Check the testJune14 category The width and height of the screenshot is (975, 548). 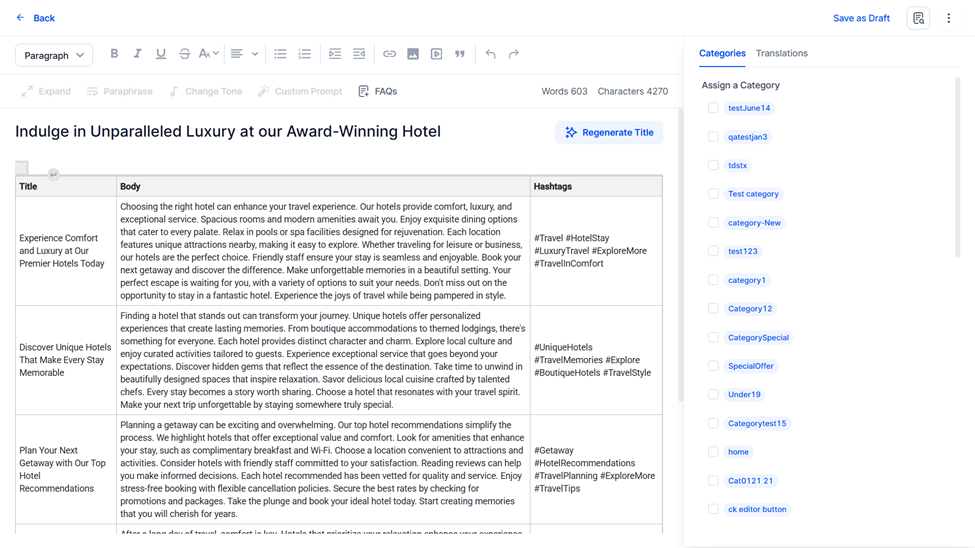click(713, 108)
